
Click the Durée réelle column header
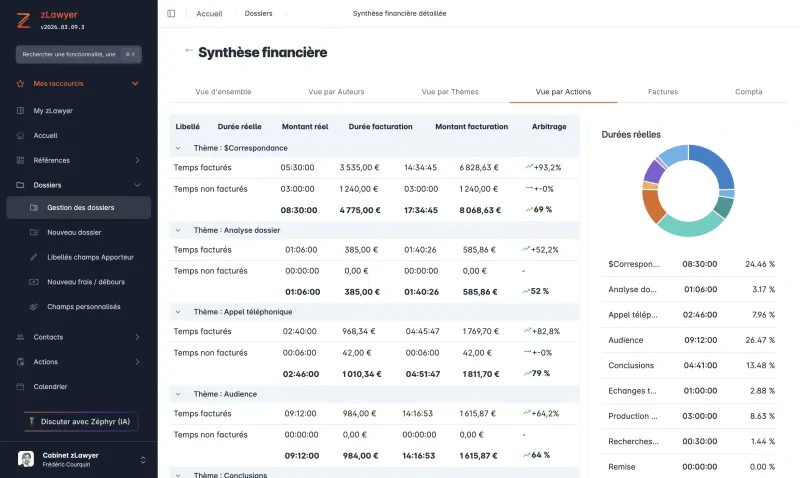coord(239,127)
